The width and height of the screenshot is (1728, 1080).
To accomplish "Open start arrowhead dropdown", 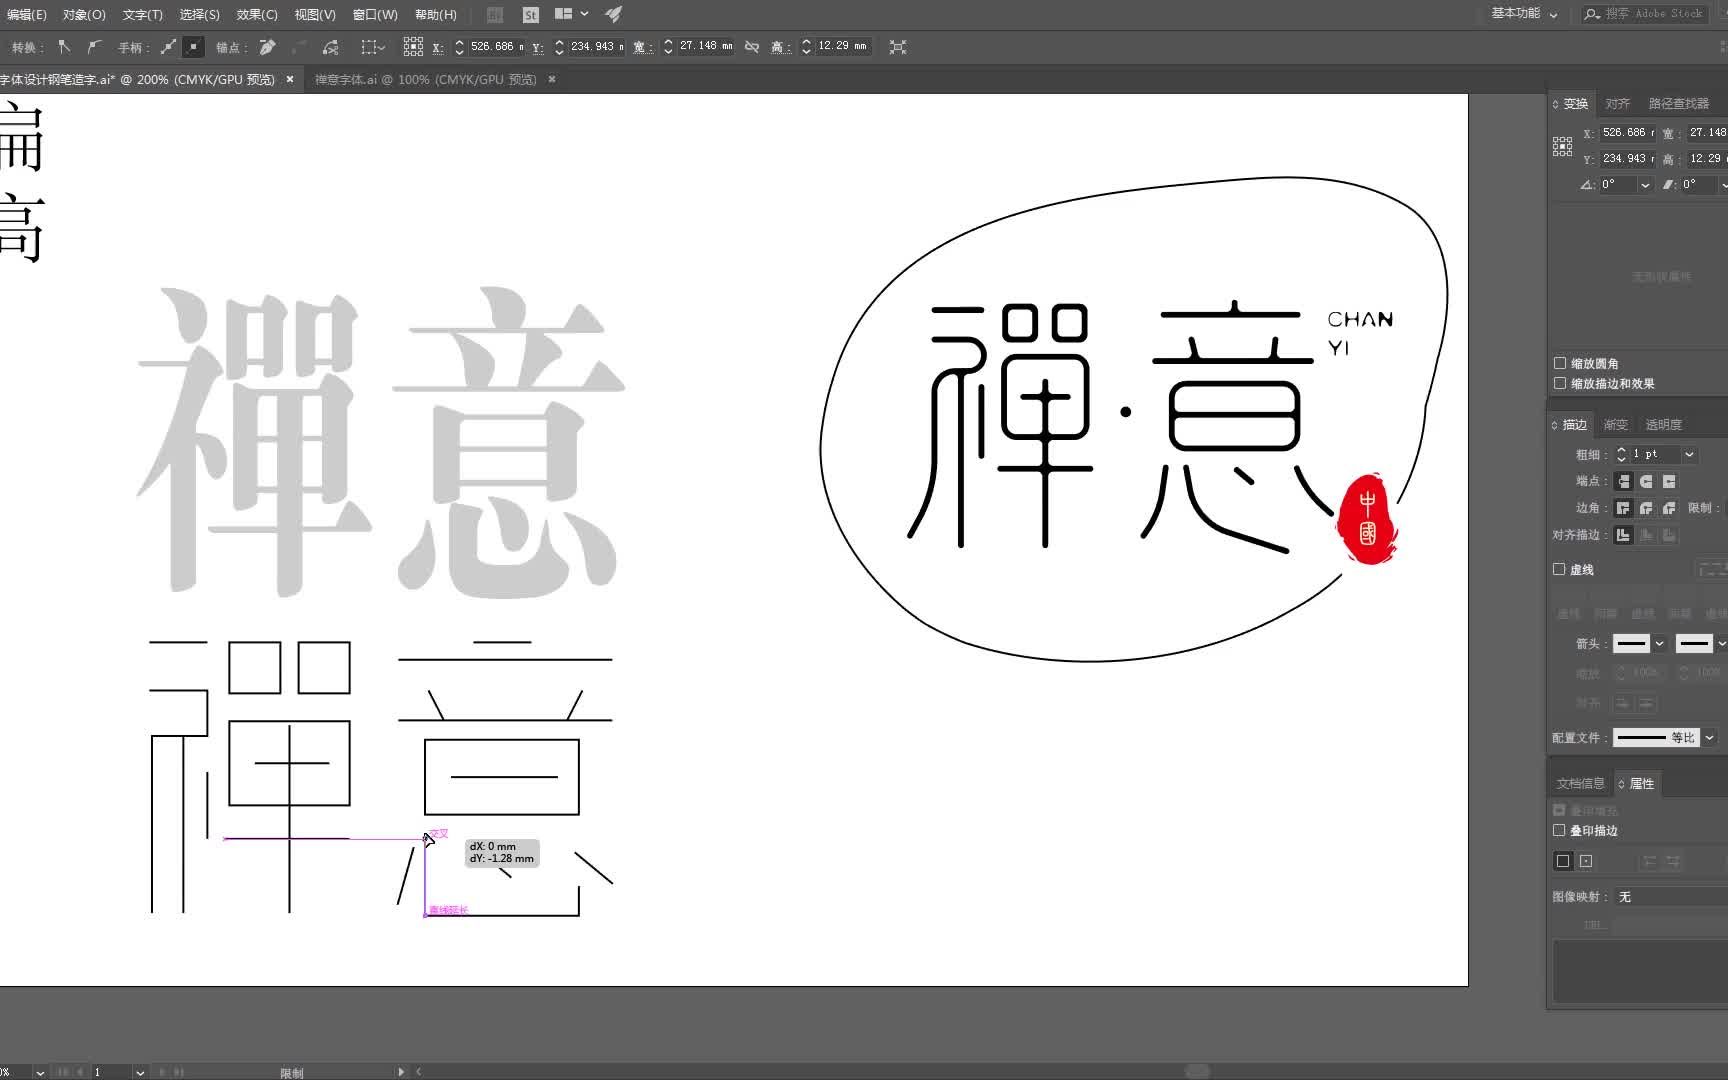I will (1660, 643).
